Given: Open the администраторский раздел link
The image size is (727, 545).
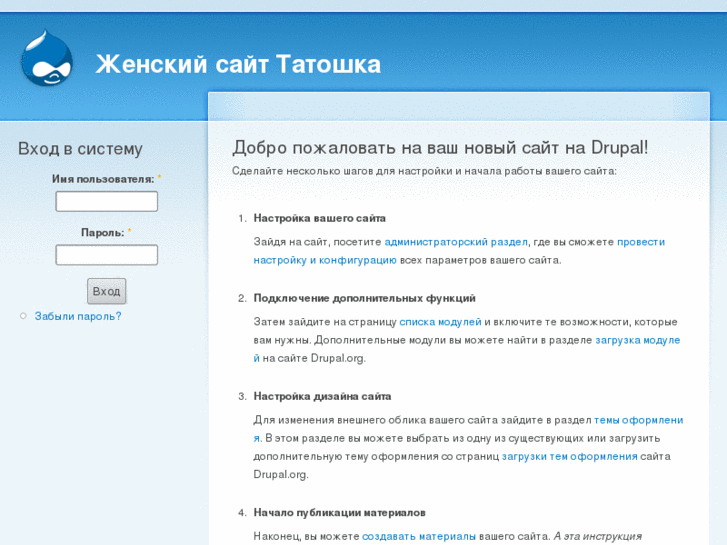Looking at the screenshot, I should [456, 242].
